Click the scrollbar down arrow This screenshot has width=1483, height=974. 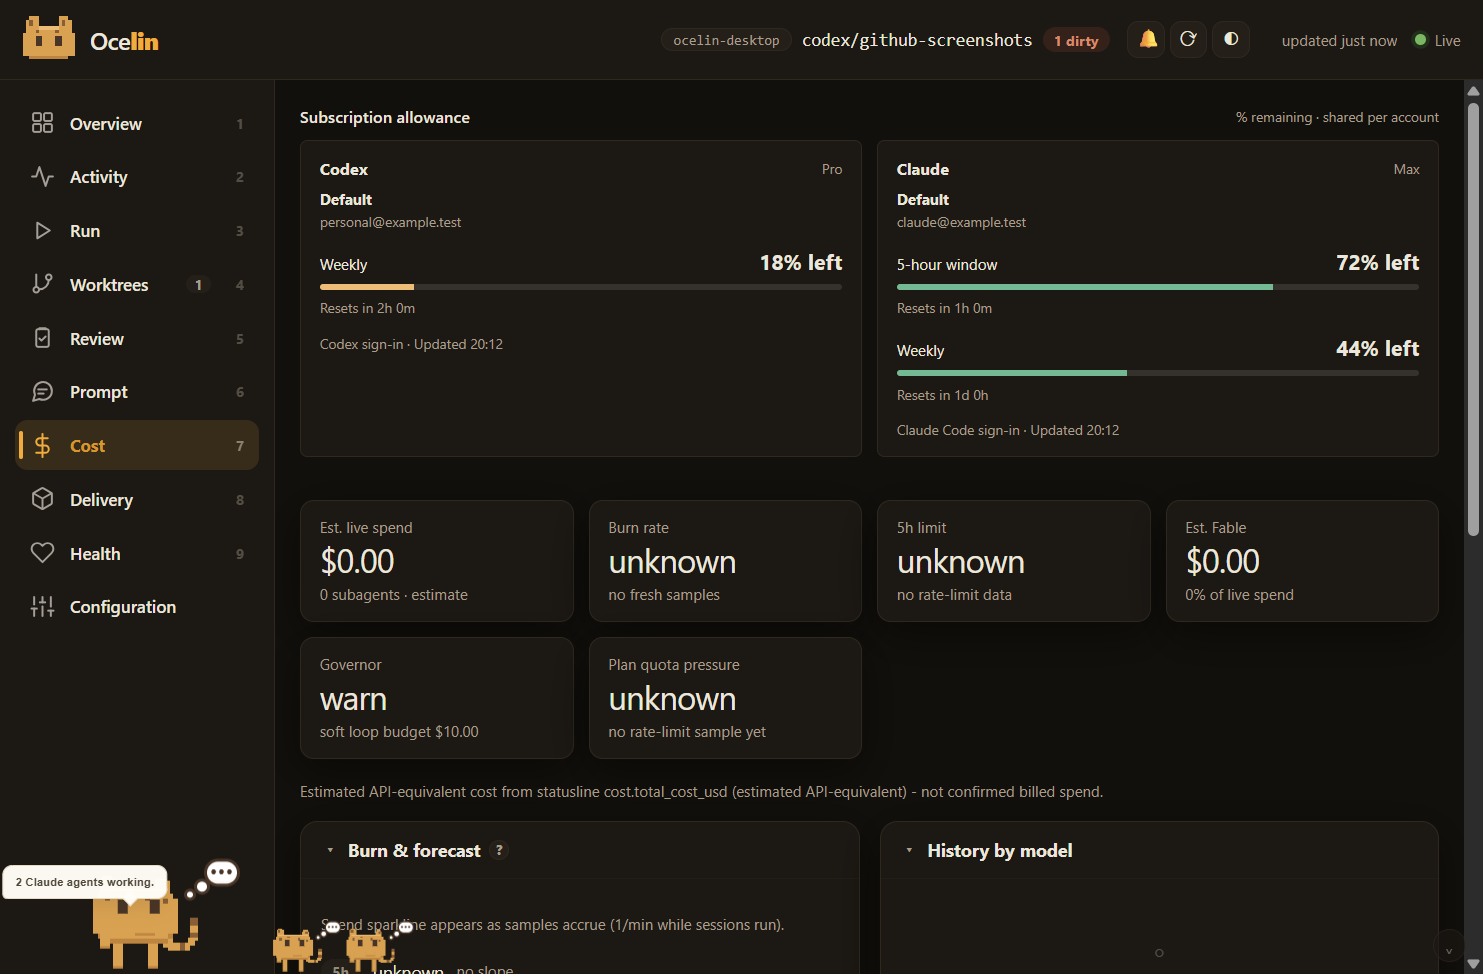pyautogui.click(x=1473, y=965)
